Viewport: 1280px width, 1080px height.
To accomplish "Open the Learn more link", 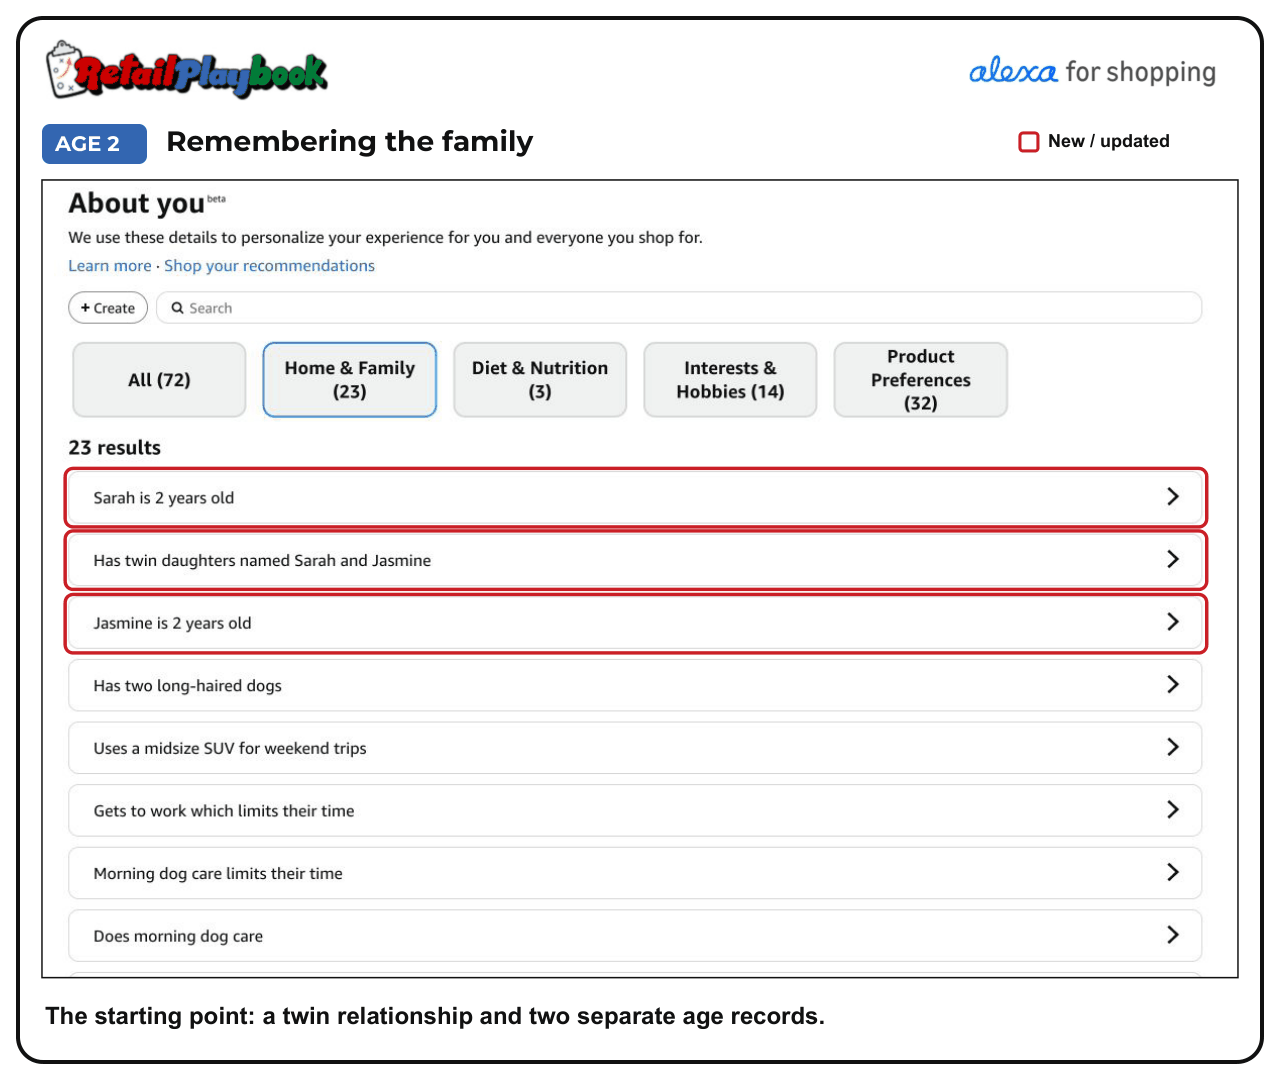I will pyautogui.click(x=110, y=266).
